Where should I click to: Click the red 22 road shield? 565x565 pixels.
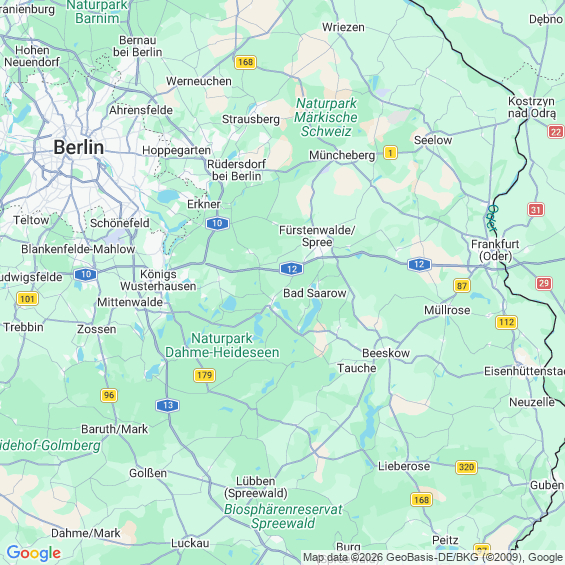pos(556,132)
